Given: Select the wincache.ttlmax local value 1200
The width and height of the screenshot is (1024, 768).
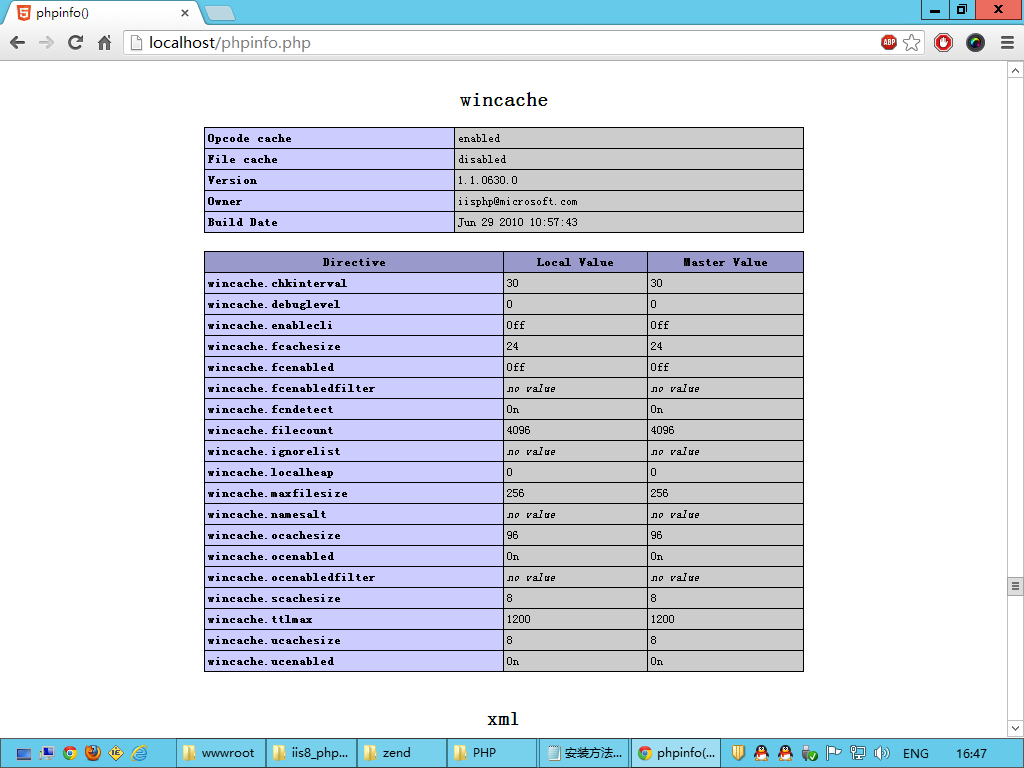Looking at the screenshot, I should 519,619.
